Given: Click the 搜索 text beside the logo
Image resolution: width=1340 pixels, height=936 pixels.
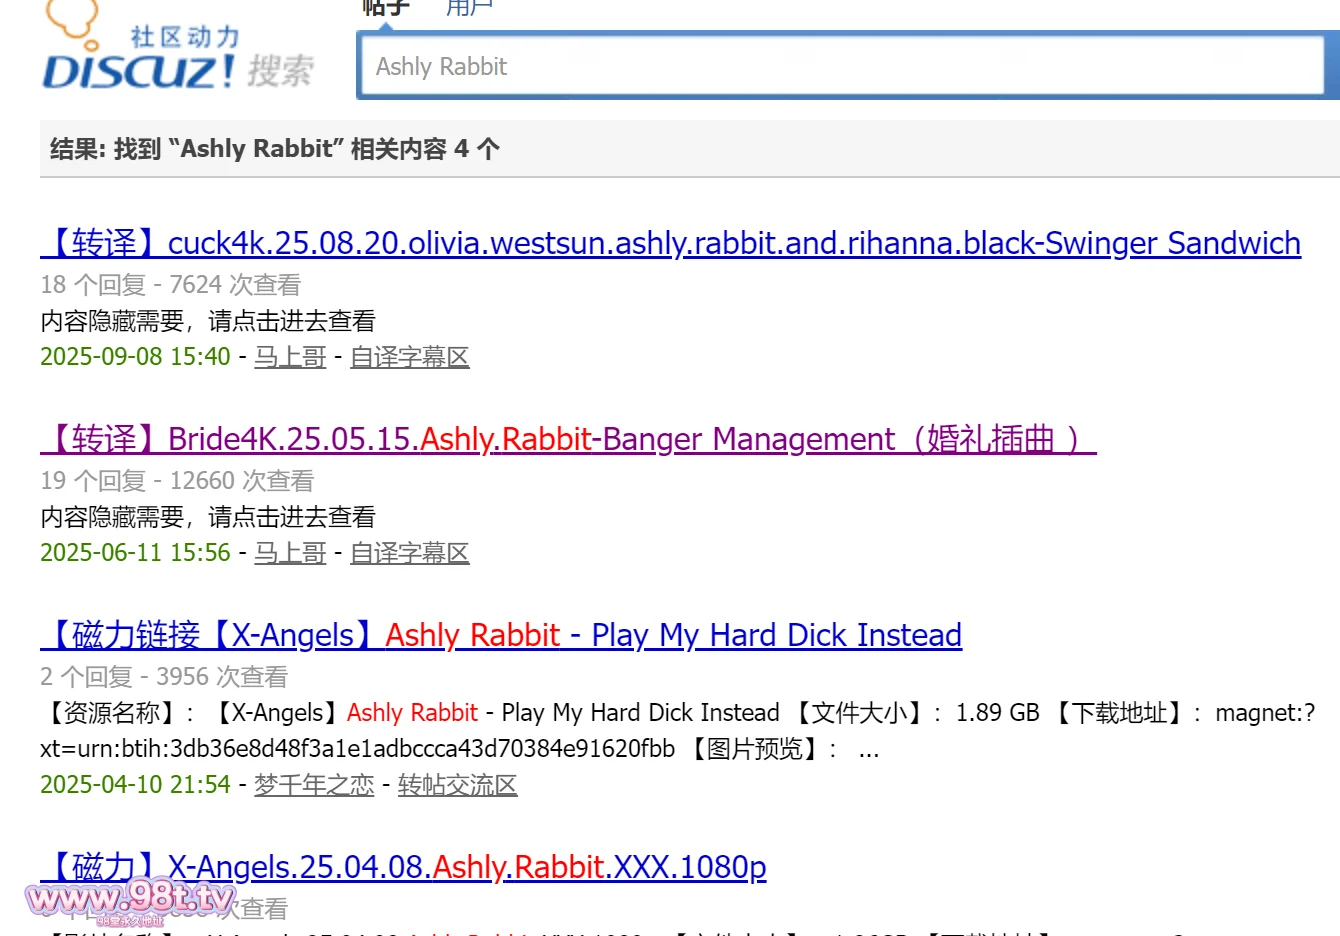Looking at the screenshot, I should tap(280, 71).
